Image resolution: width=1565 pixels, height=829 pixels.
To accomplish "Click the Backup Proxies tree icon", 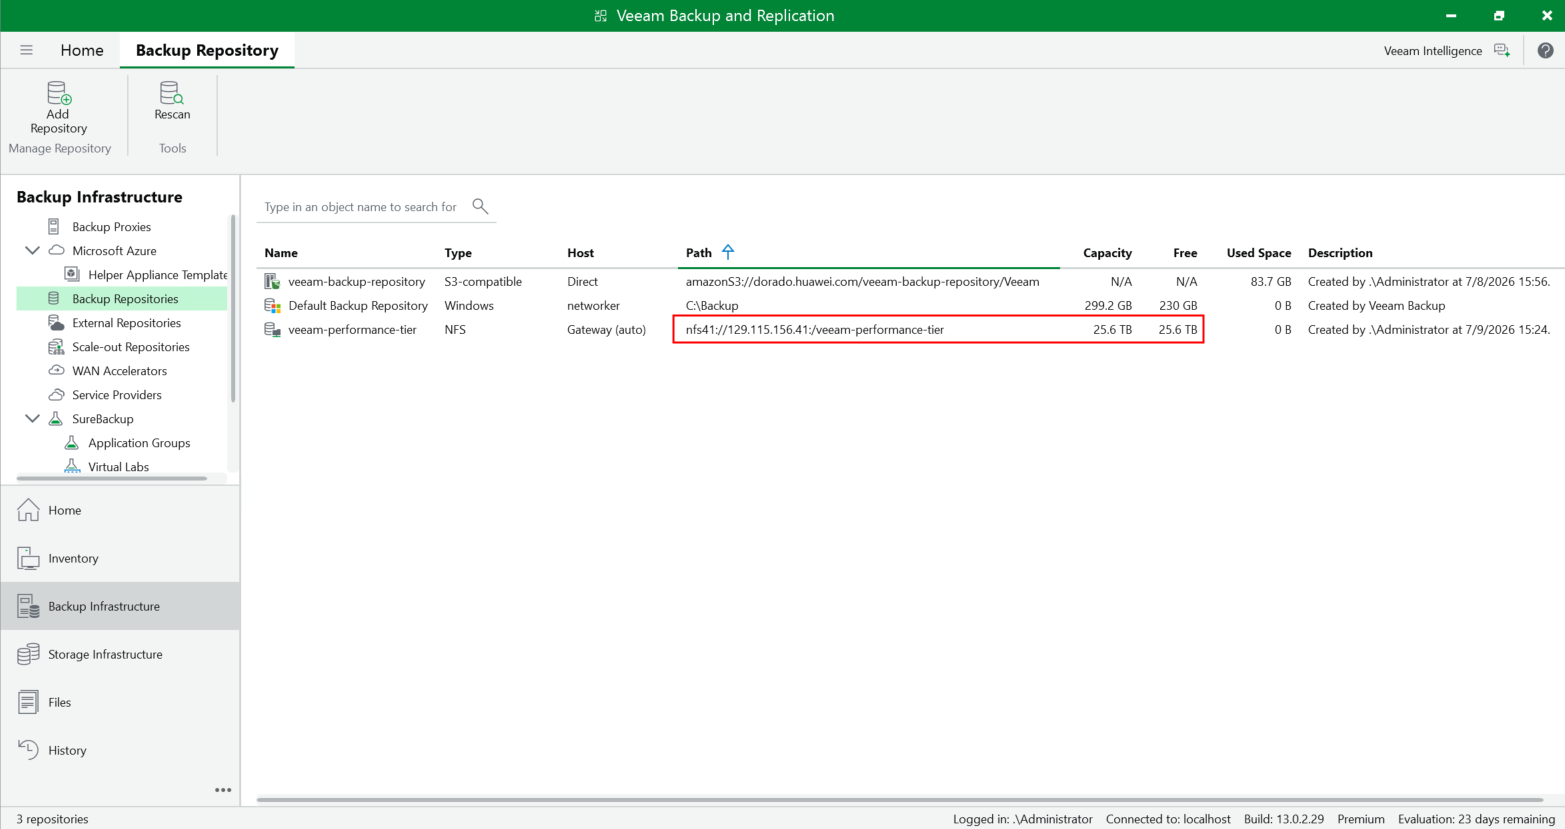I will pos(54,227).
